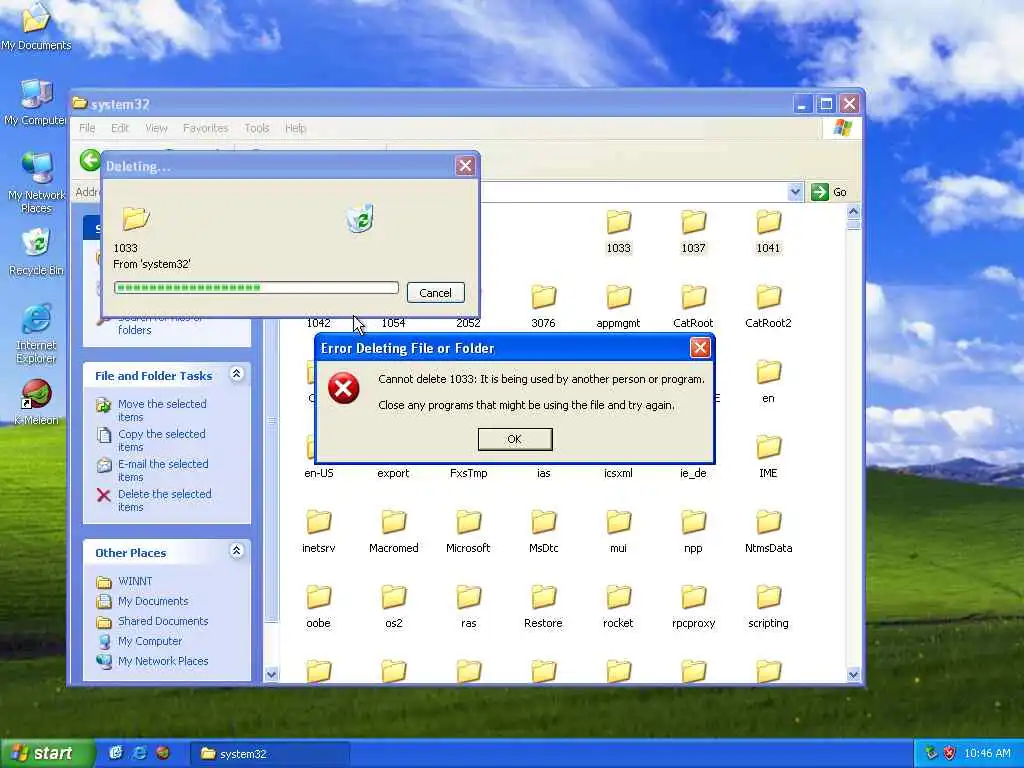Cancel the deleting operation
Screen dimensions: 1024x768
coord(435,293)
